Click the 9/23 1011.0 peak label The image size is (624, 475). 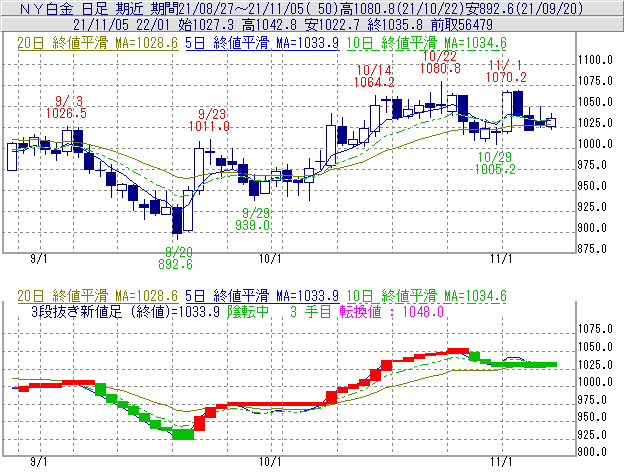[x=209, y=121]
